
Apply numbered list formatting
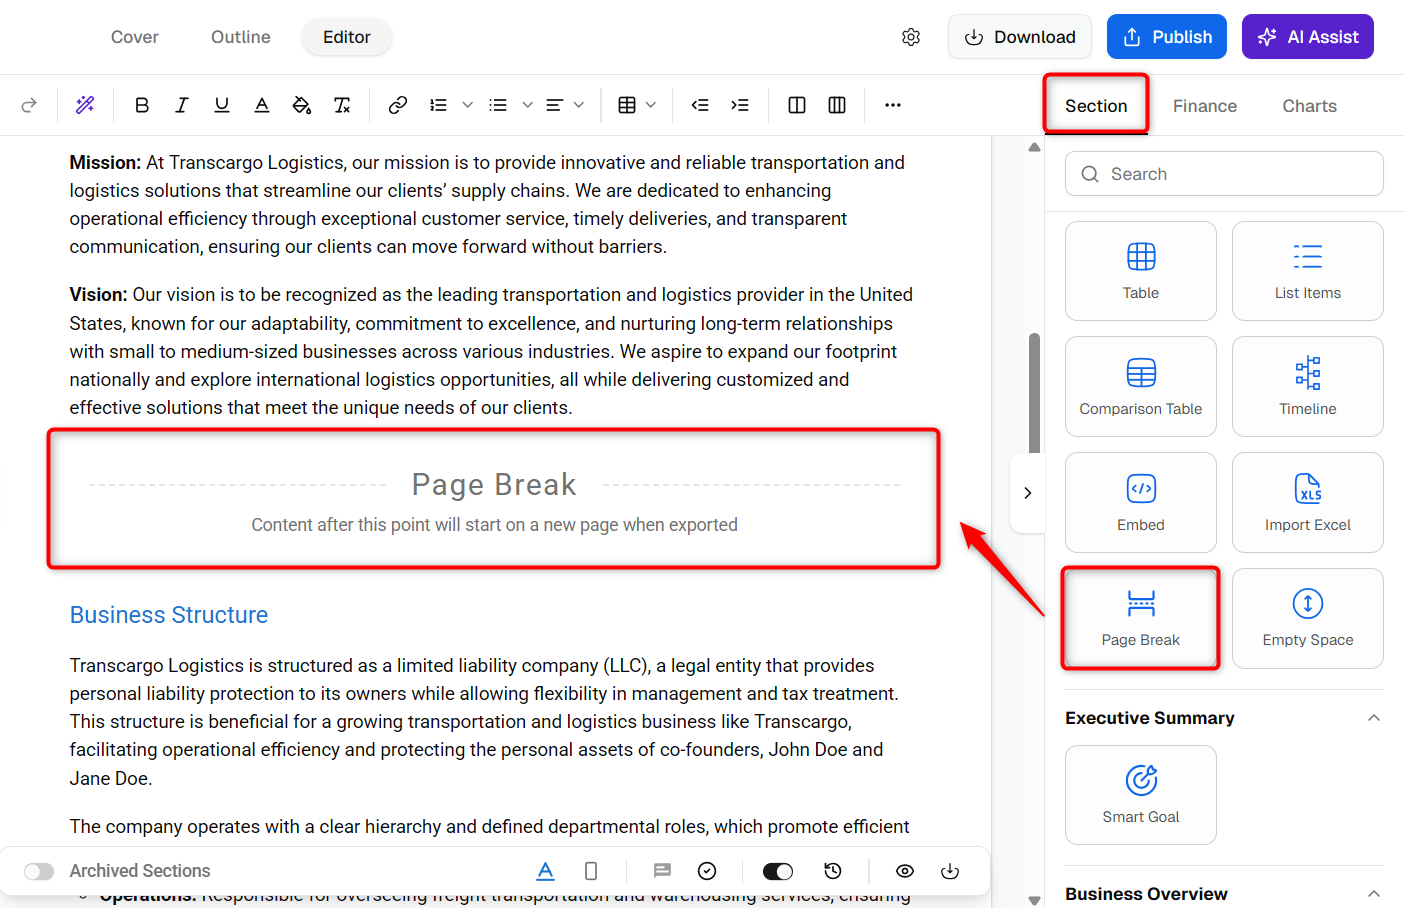pyautogui.click(x=438, y=105)
